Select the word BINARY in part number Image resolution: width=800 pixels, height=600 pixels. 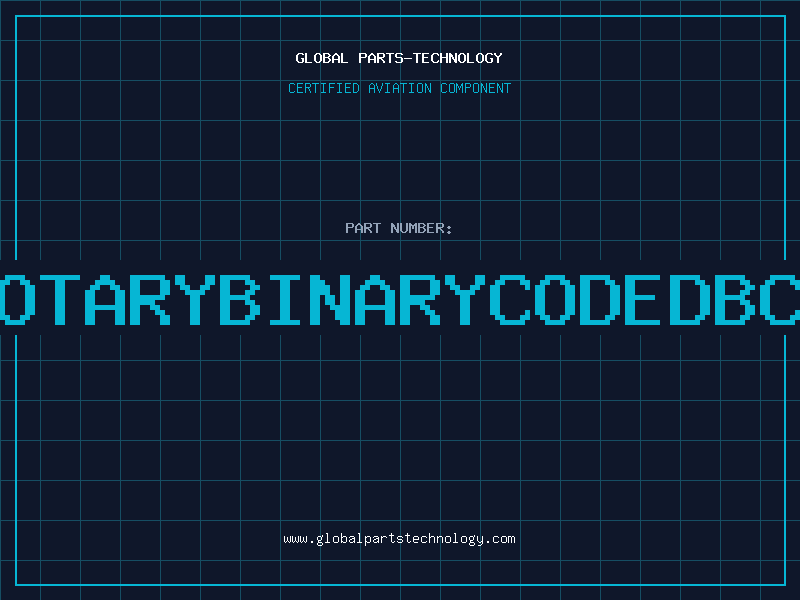click(x=354, y=300)
